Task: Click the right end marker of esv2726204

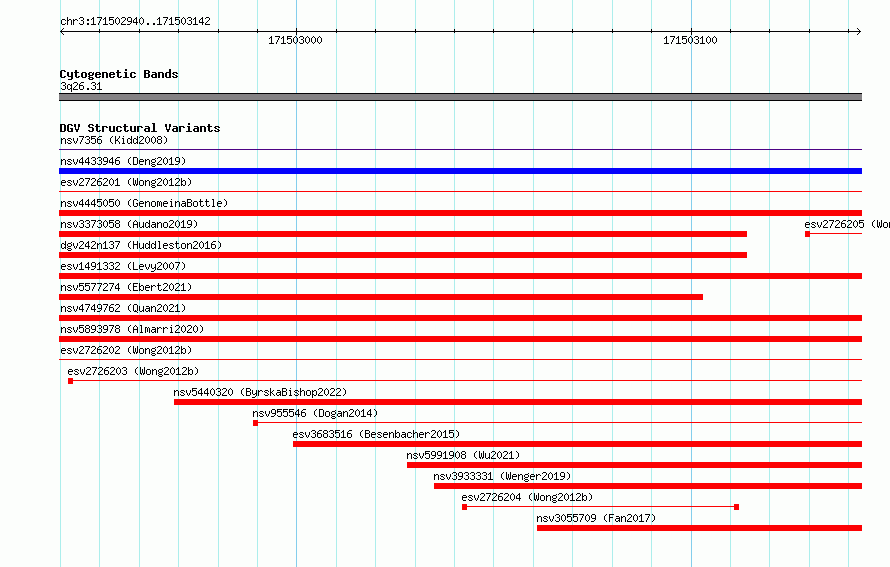Action: tap(736, 507)
